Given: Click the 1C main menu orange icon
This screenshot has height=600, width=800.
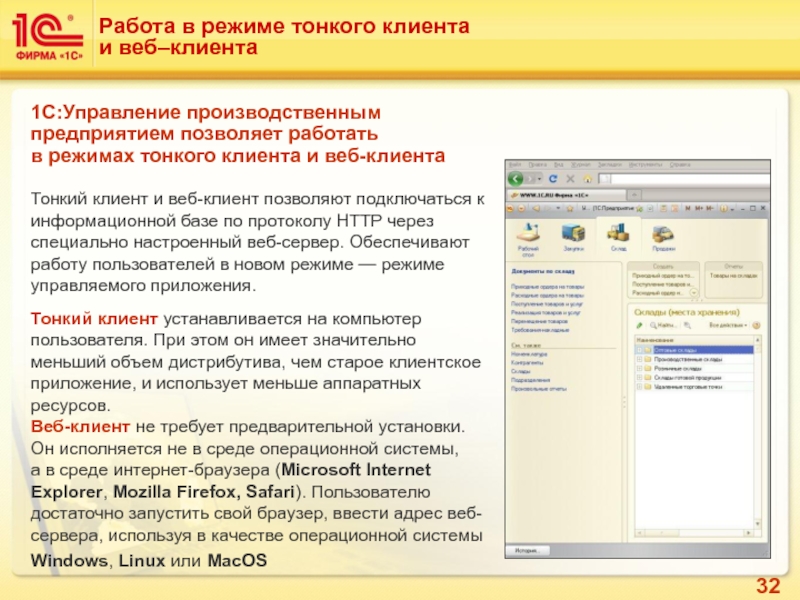Looking at the screenshot, I should 510,208.
